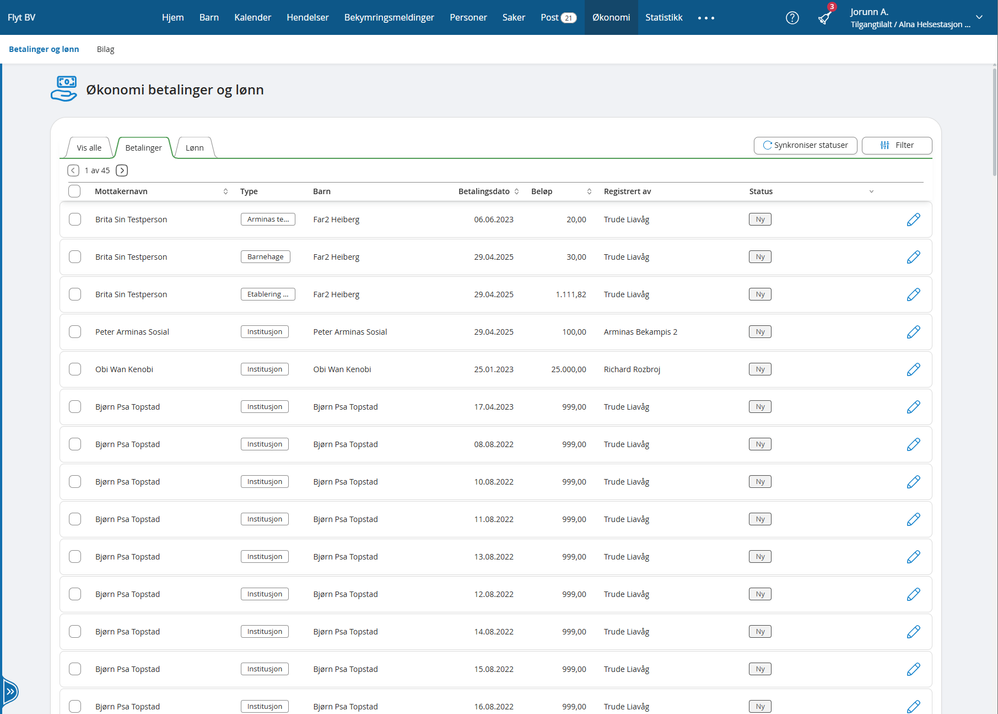Open the rocket notifications icon

824,18
